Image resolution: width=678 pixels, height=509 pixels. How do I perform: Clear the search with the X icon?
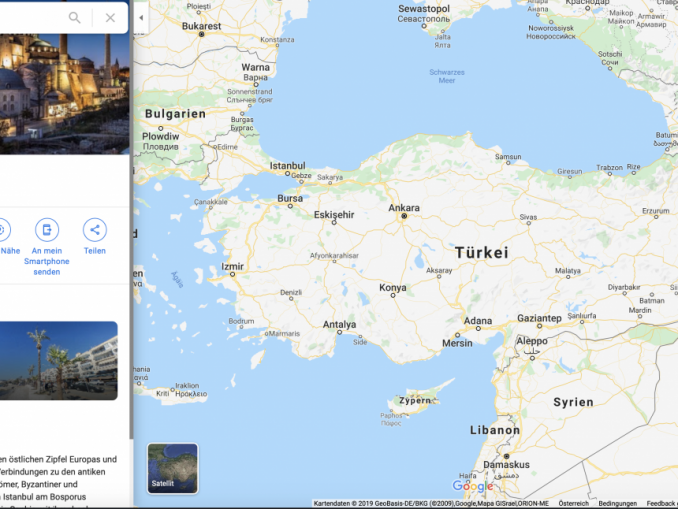pos(110,18)
